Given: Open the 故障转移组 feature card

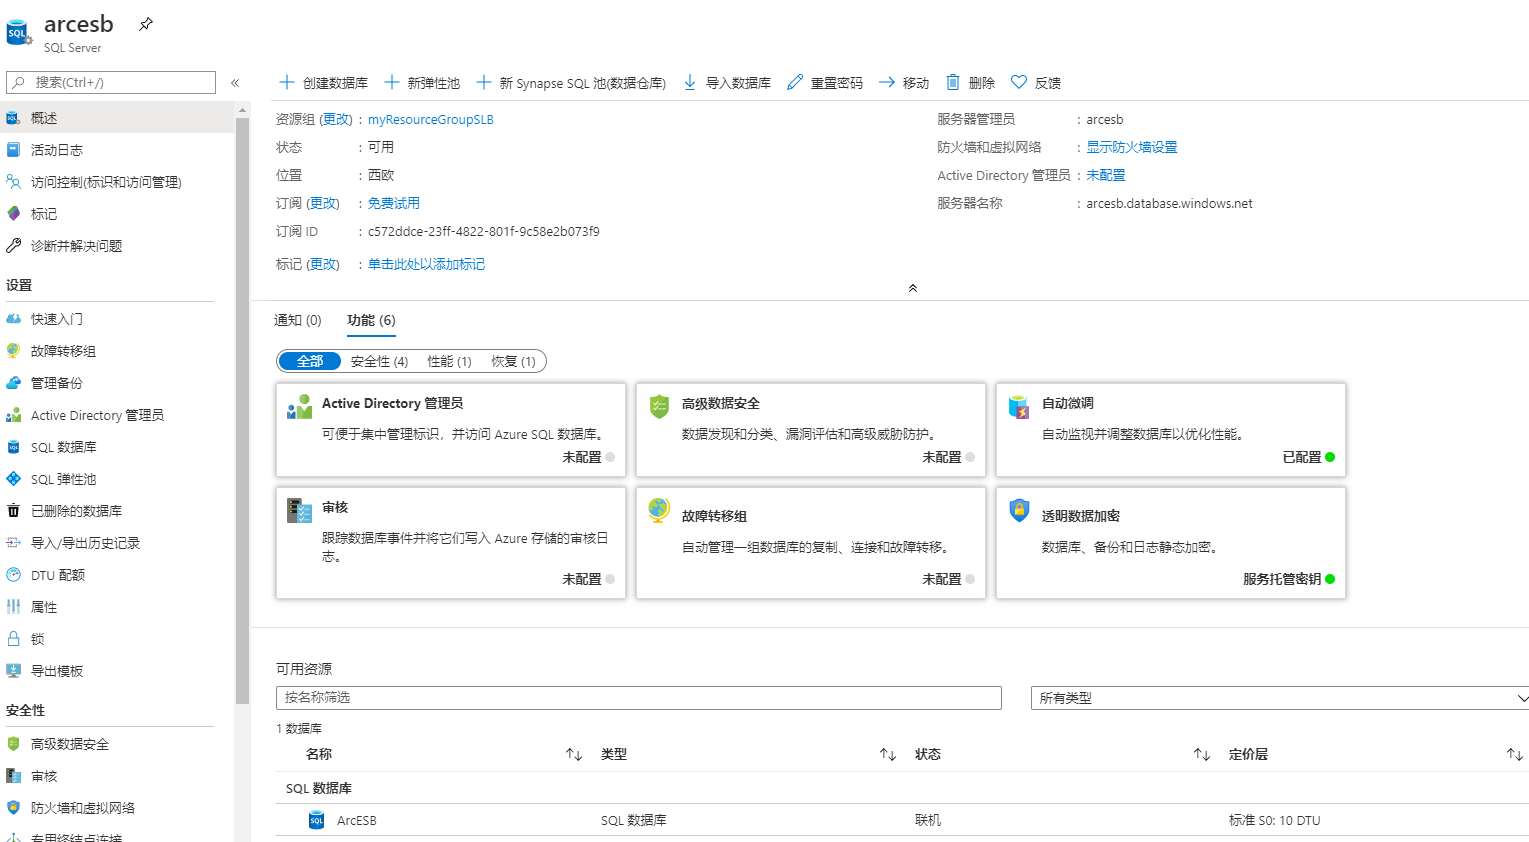Looking at the screenshot, I should pyautogui.click(x=811, y=543).
